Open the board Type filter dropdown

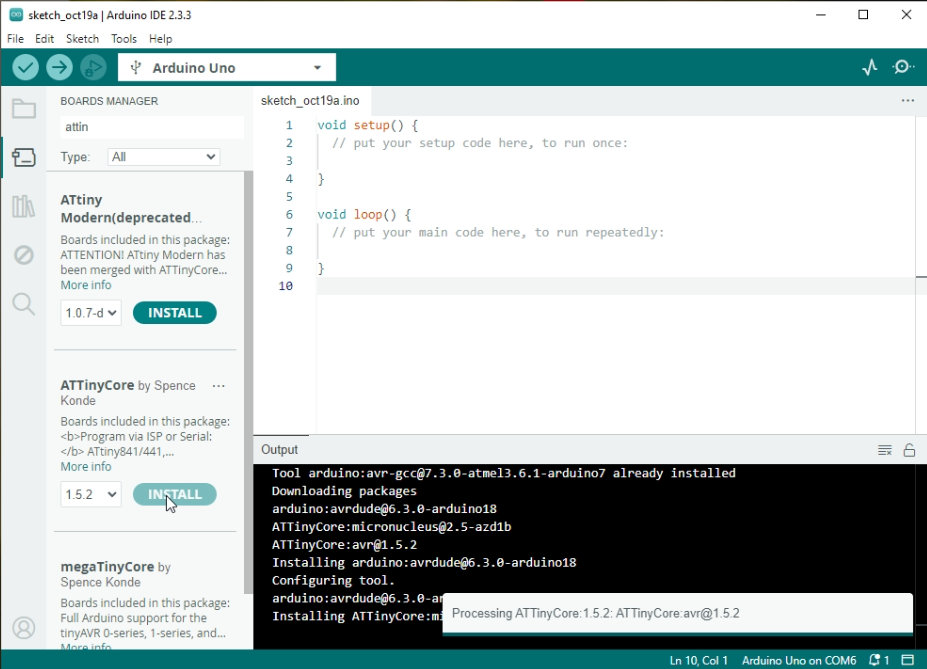[x=164, y=157]
